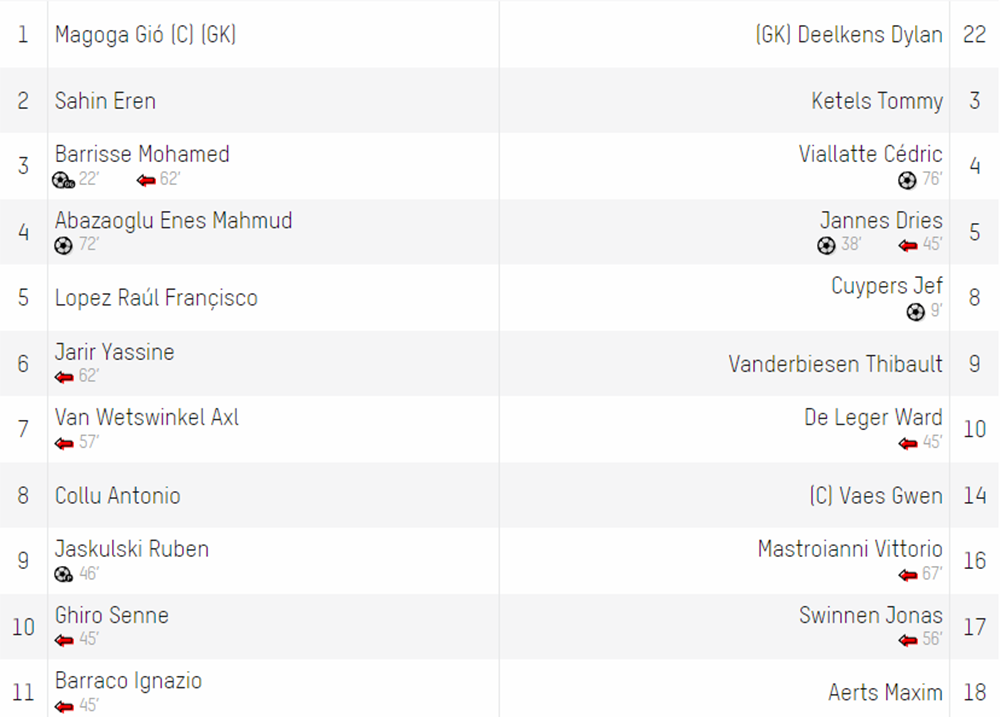Viewport: 1000px width, 717px height.
Task: Open goalkeeper Deelkens Dylan's name
Action: 870,34
